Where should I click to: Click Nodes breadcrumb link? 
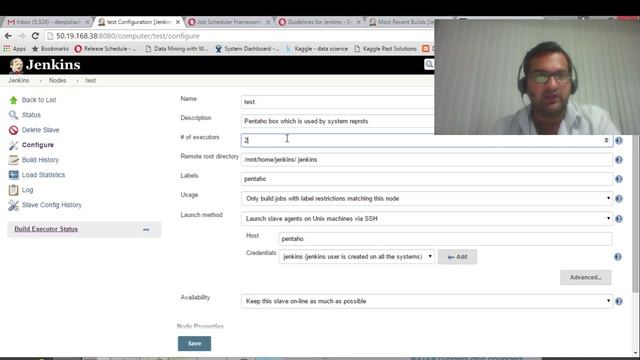[58, 80]
